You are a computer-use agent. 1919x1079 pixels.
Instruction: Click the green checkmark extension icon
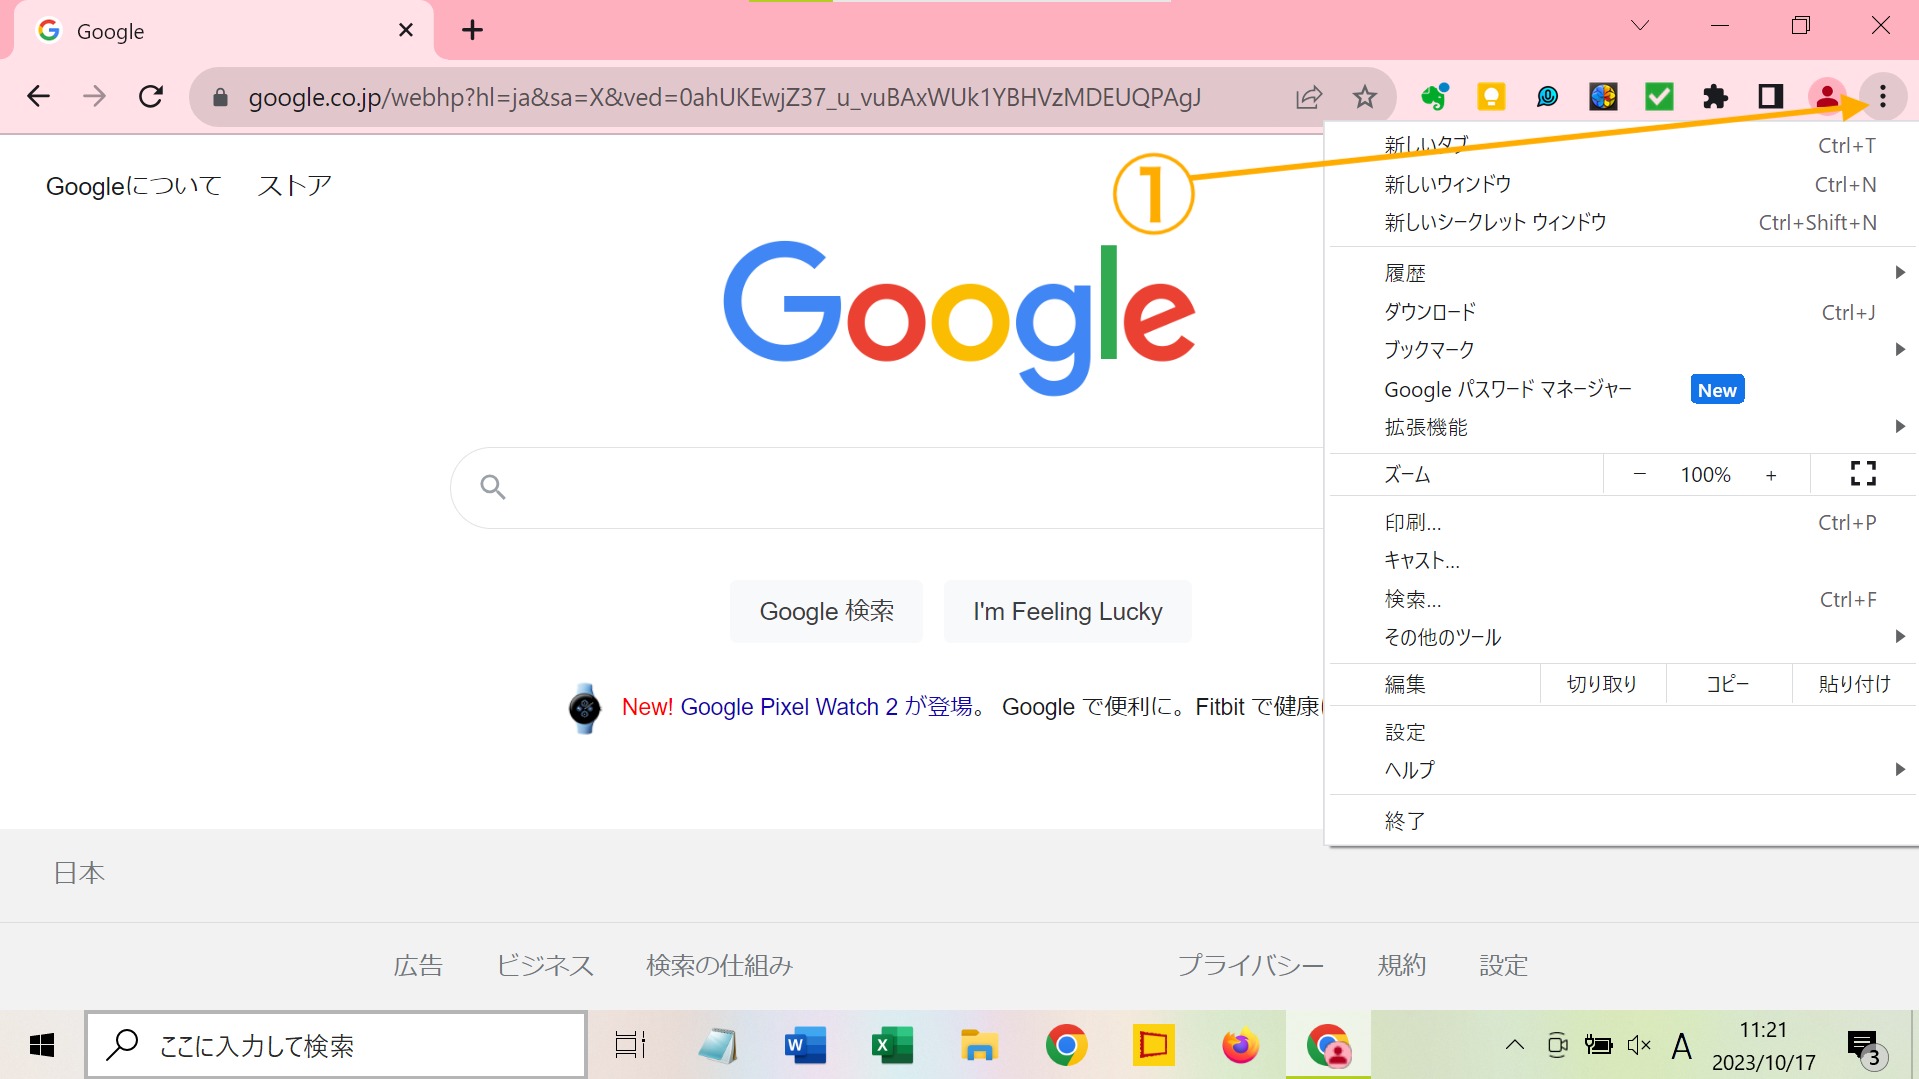[1659, 97]
